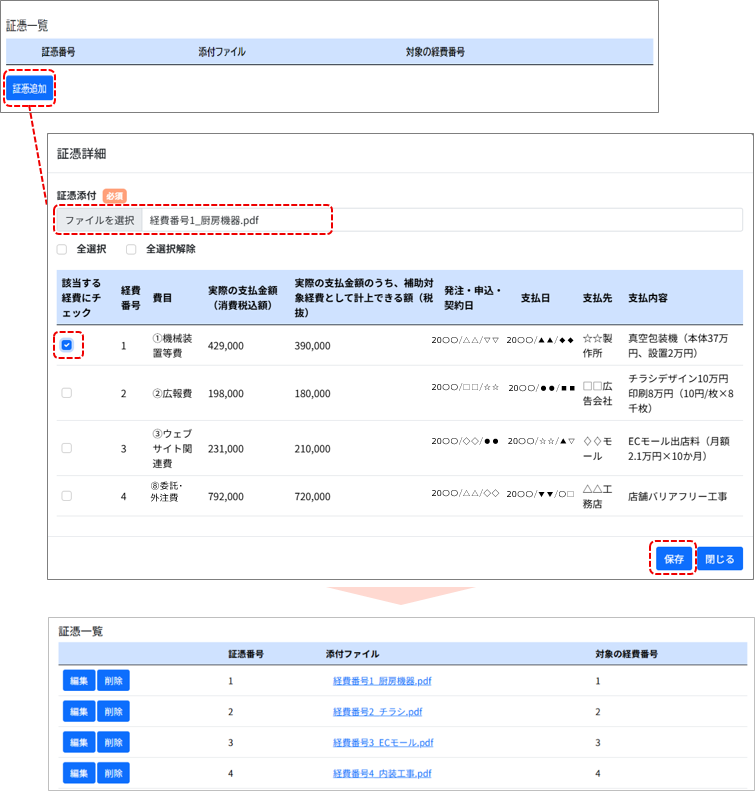Open the 経費番号3_ECモール.pdf attachment link
The width and height of the screenshot is (755, 791).
point(382,743)
